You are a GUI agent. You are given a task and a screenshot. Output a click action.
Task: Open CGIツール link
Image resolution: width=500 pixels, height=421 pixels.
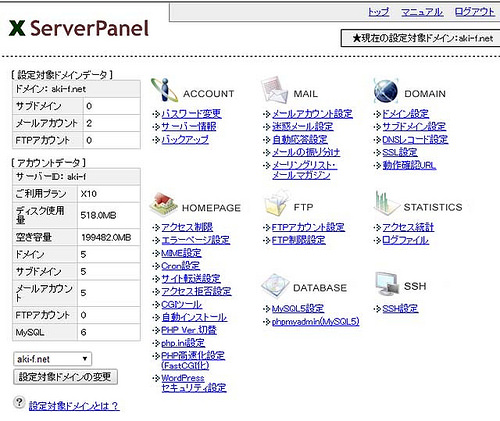pos(182,304)
